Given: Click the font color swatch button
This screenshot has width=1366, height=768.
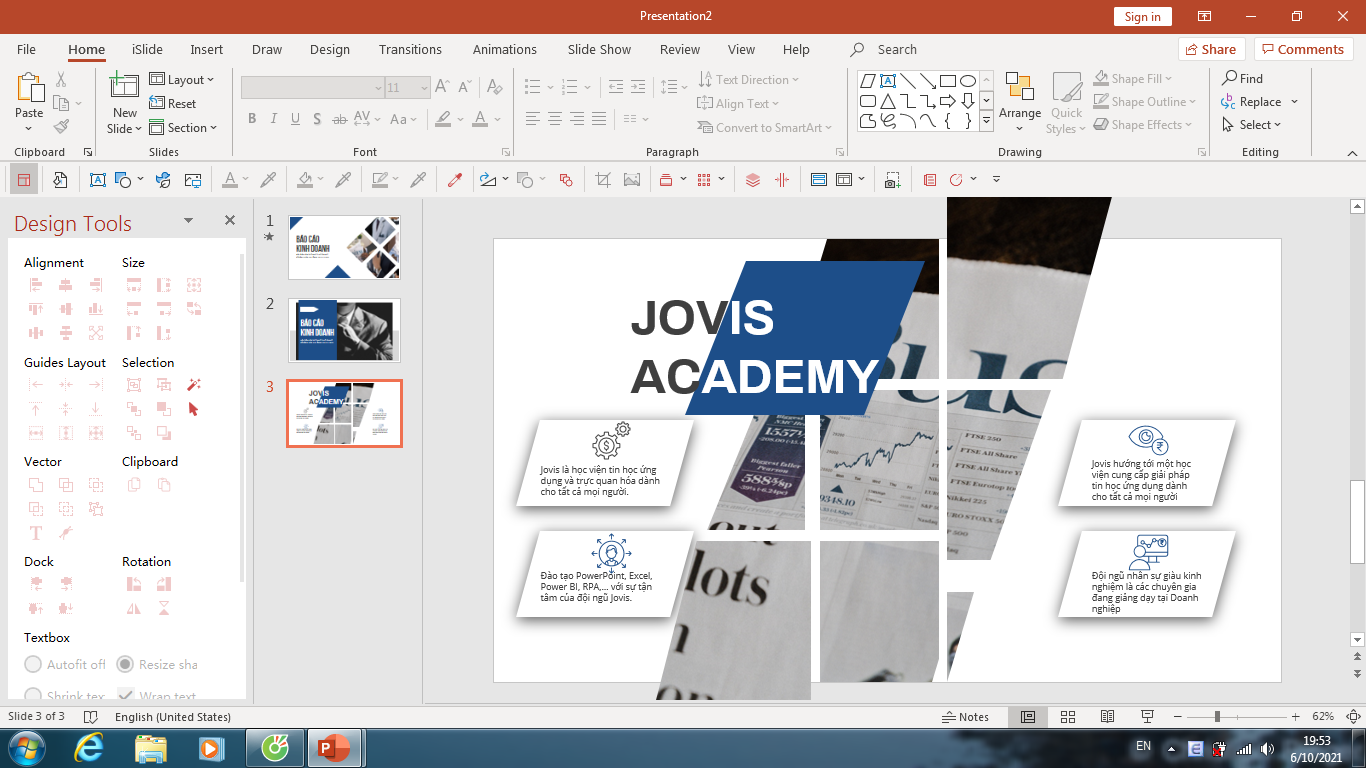Looking at the screenshot, I should (480, 119).
